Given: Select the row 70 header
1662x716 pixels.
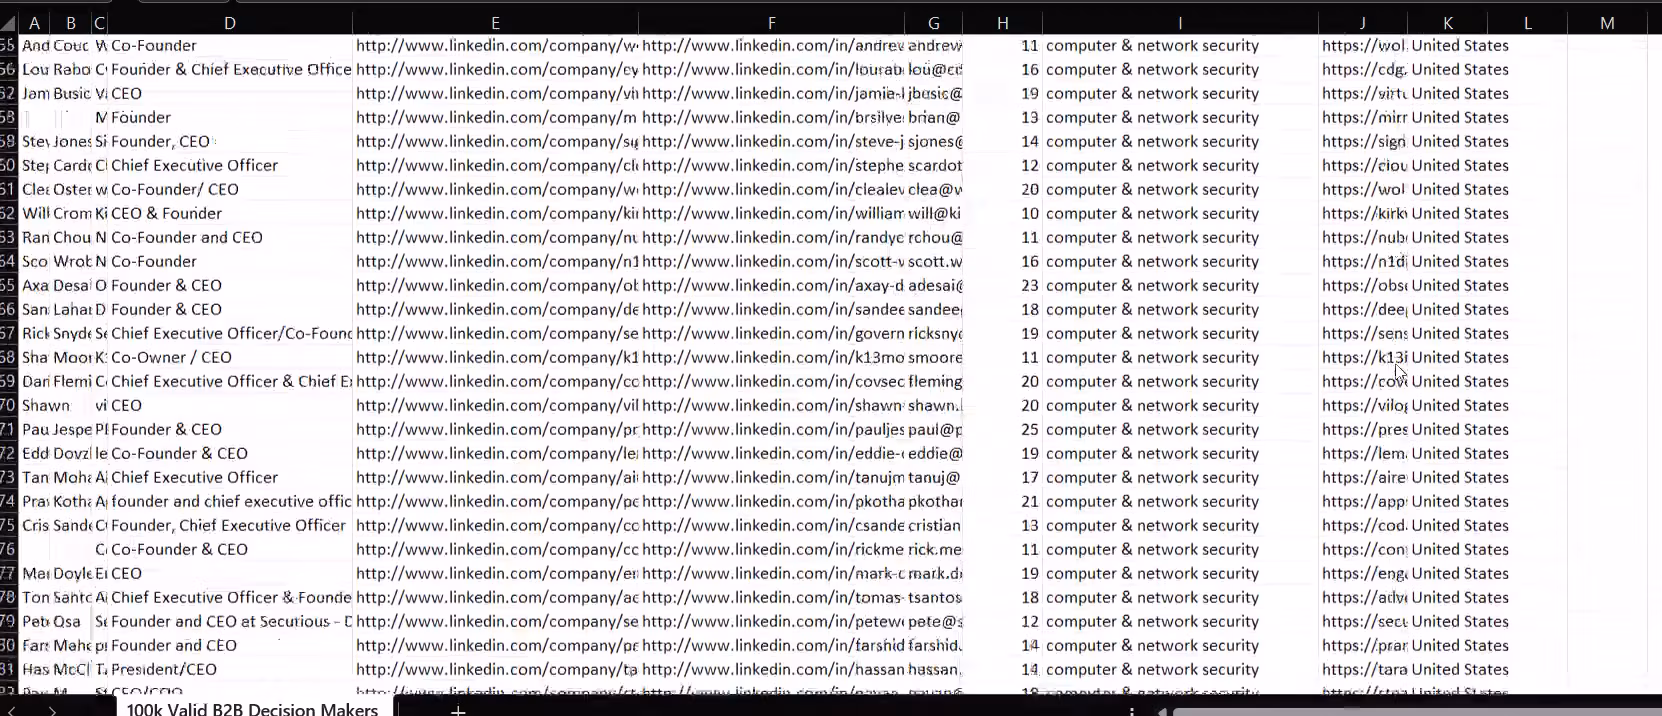Looking at the screenshot, I should point(8,405).
